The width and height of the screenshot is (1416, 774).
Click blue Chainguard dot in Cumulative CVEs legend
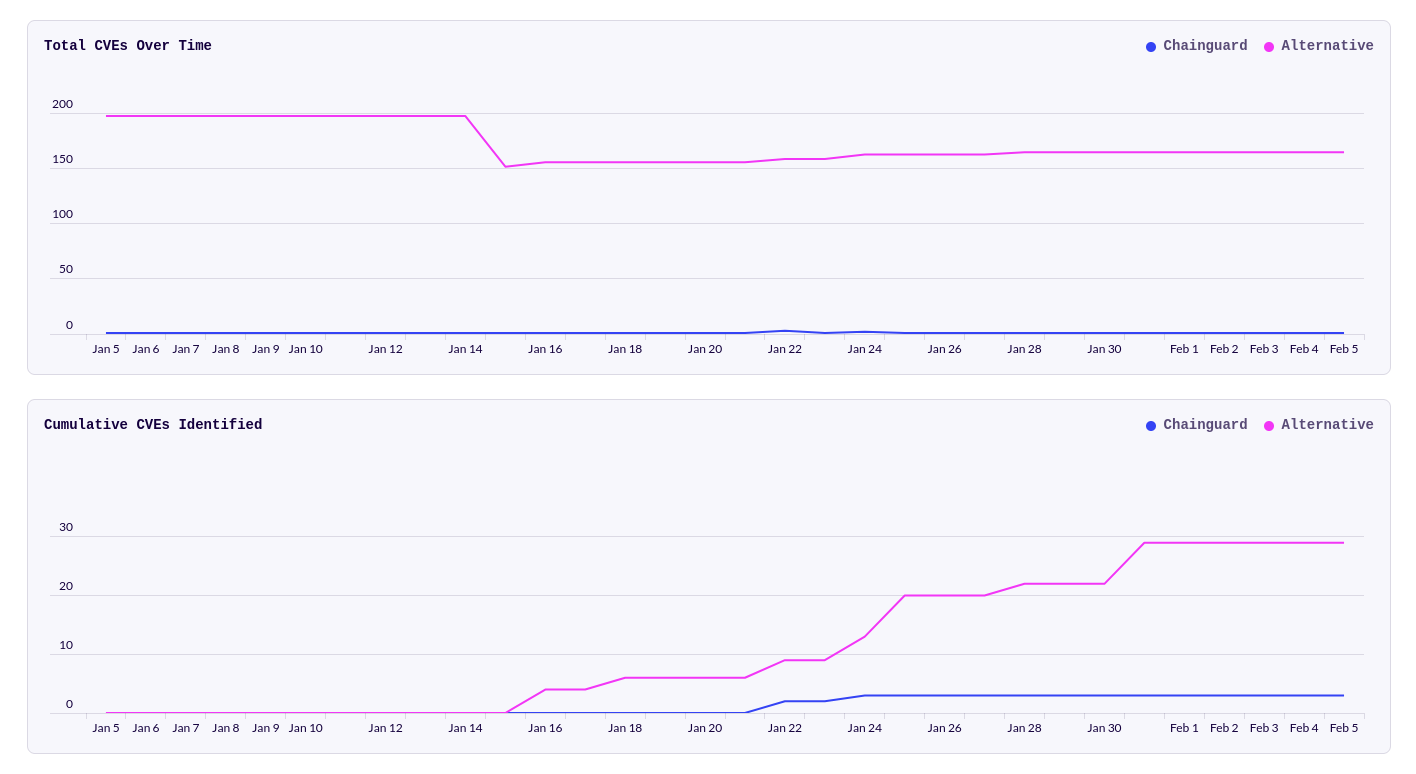(x=1151, y=426)
